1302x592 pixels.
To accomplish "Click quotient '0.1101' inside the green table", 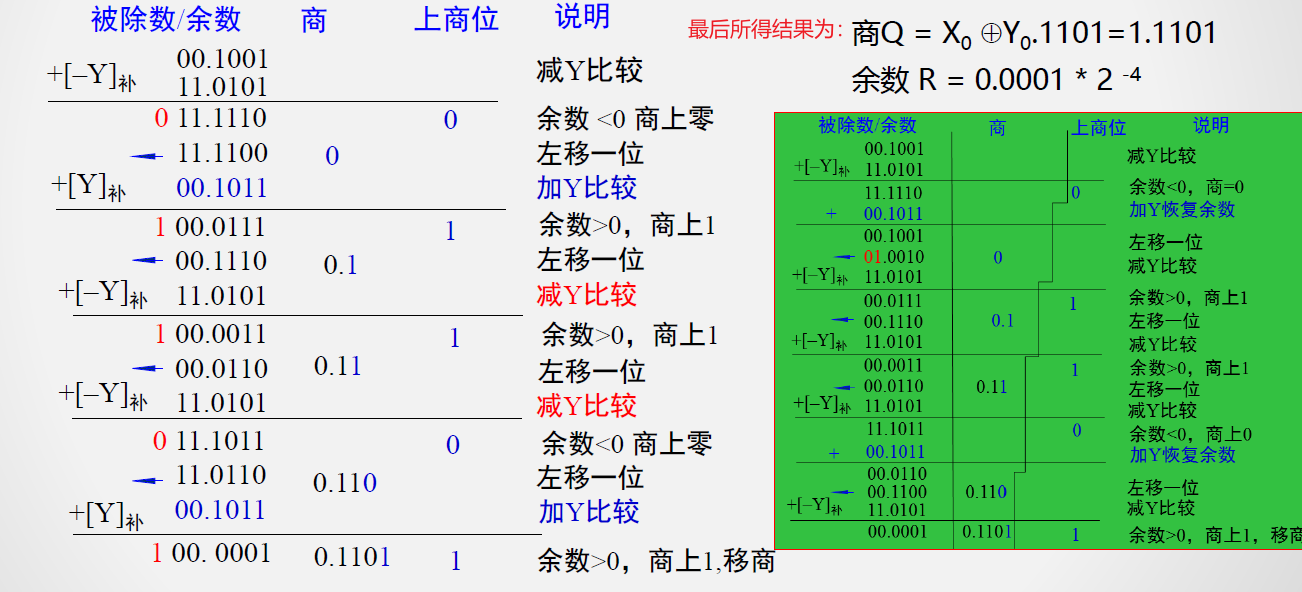I will [987, 531].
